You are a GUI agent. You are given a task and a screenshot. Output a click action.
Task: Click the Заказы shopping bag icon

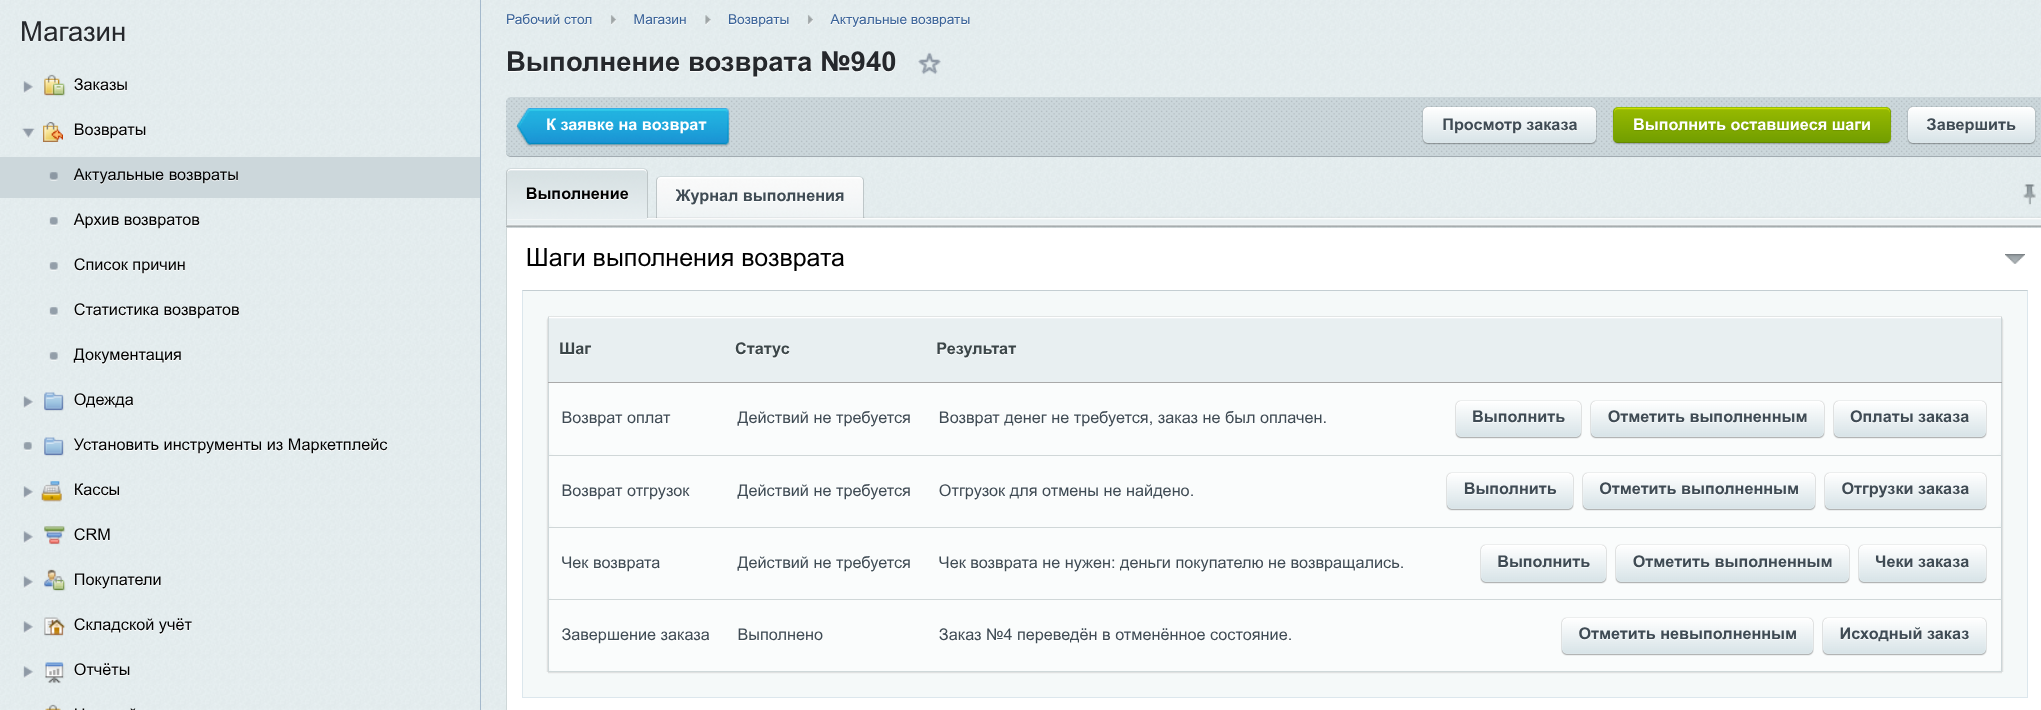point(54,85)
